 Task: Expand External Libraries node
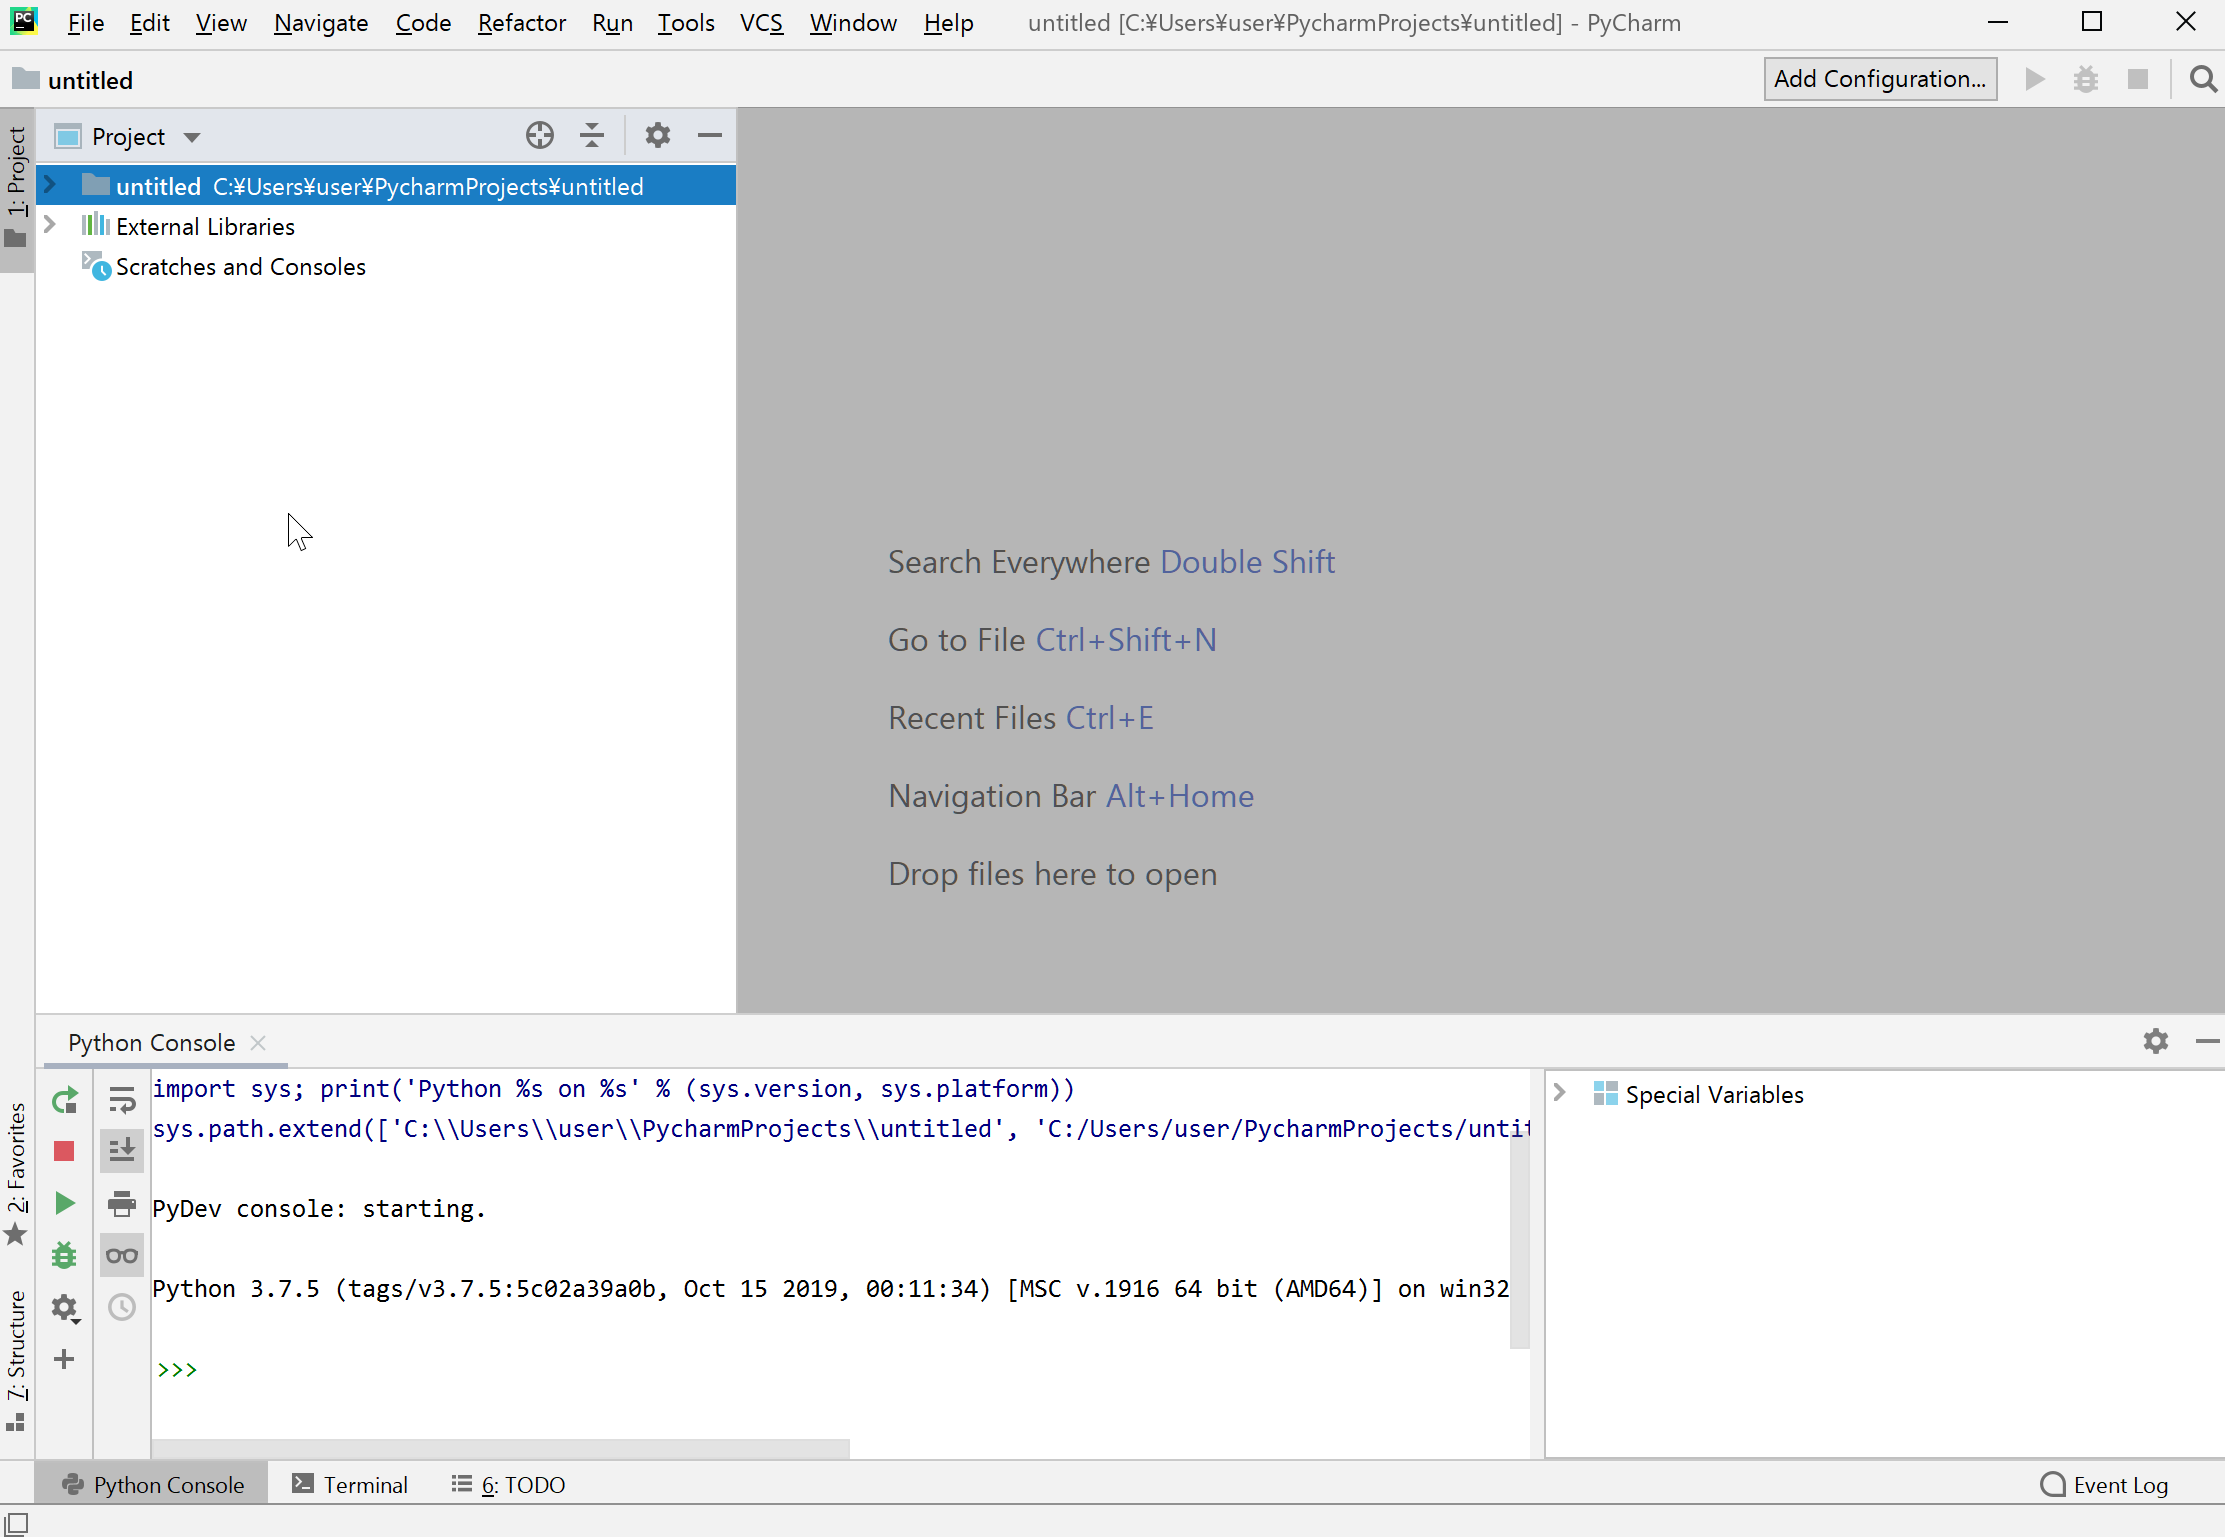[x=49, y=226]
